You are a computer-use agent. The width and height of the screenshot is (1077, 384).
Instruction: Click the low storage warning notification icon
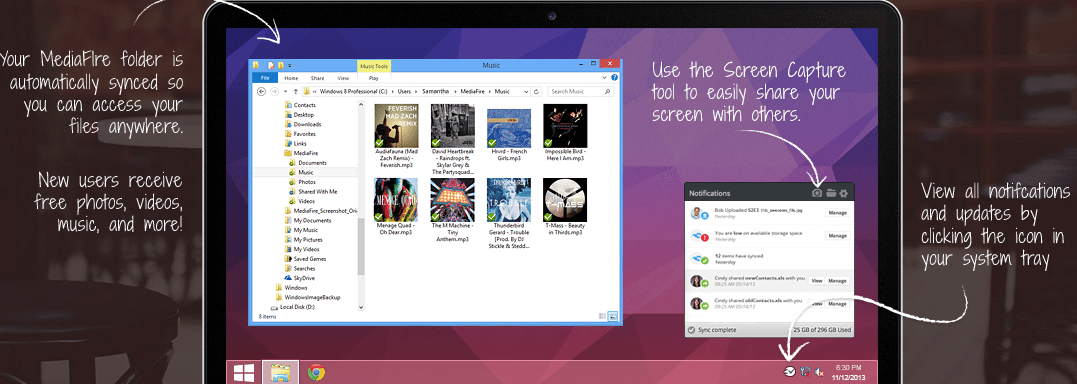tap(699, 236)
